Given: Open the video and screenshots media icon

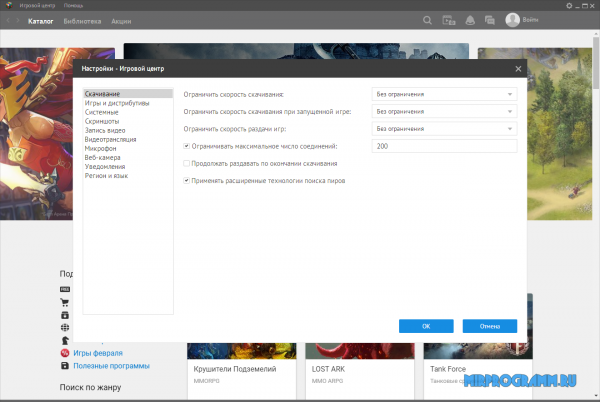Looking at the screenshot, I should coord(448,20).
